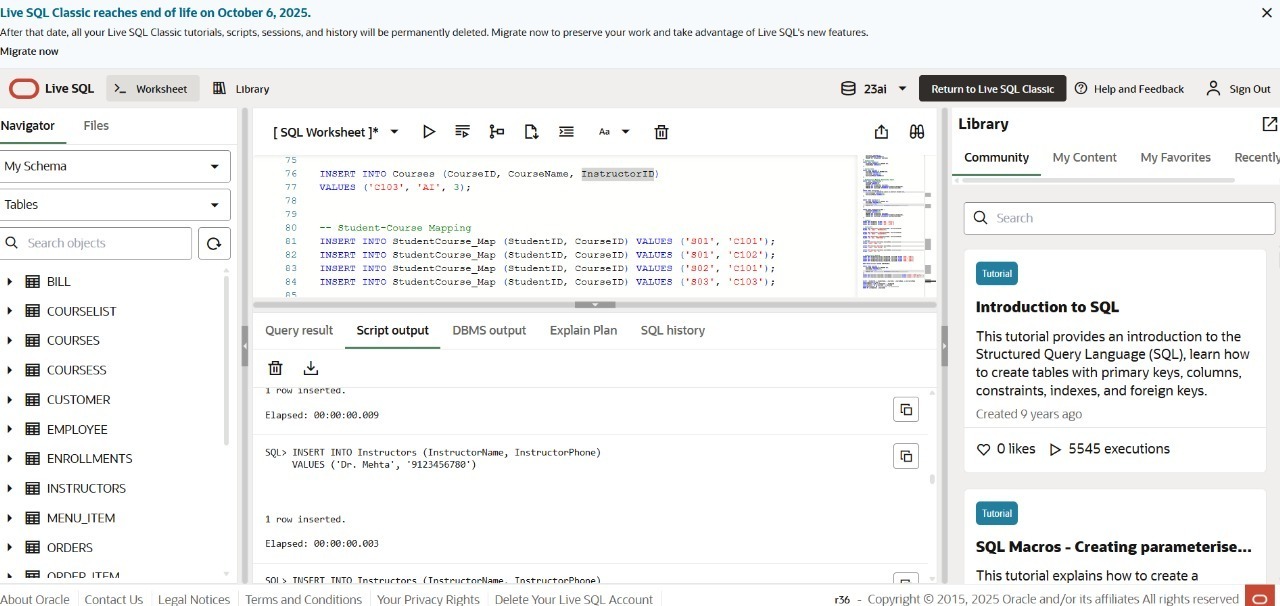Like the Introduction to SQL tutorial
Image resolution: width=1280 pixels, height=606 pixels.
point(984,449)
